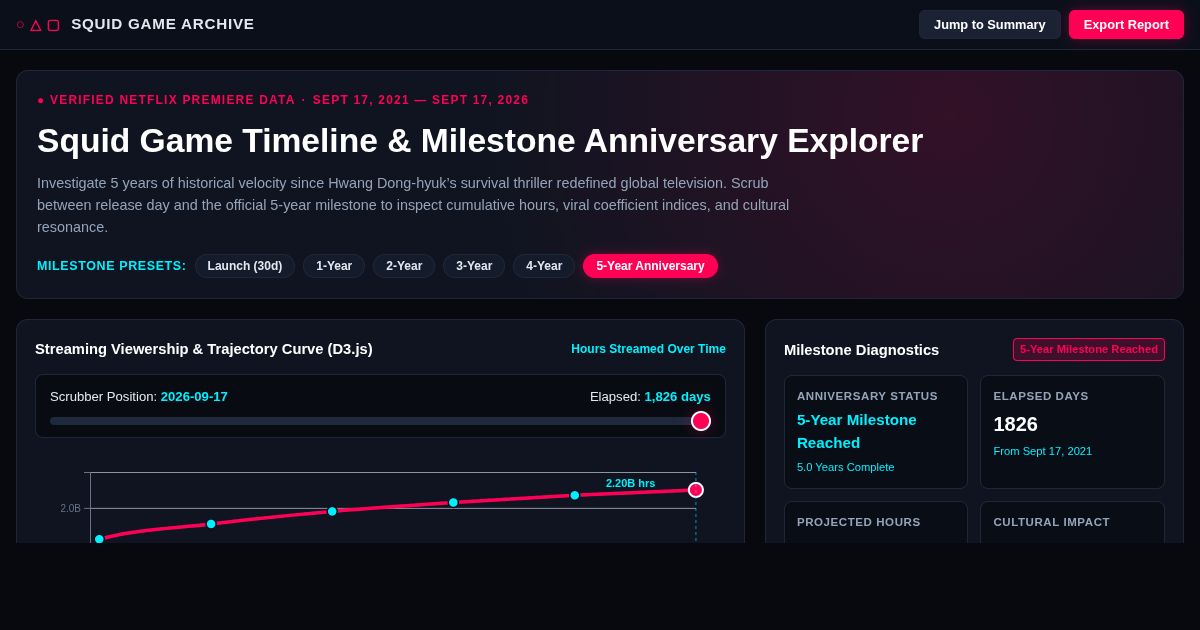Click the 2.20B hrs chart label
The width and height of the screenshot is (1200, 630).
(x=630, y=483)
